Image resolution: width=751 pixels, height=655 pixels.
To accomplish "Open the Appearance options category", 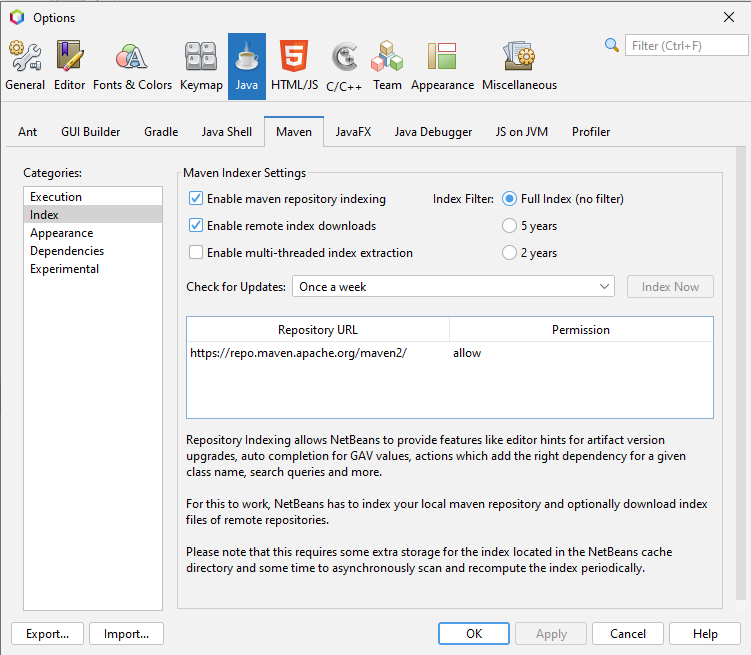I will click(x=442, y=66).
